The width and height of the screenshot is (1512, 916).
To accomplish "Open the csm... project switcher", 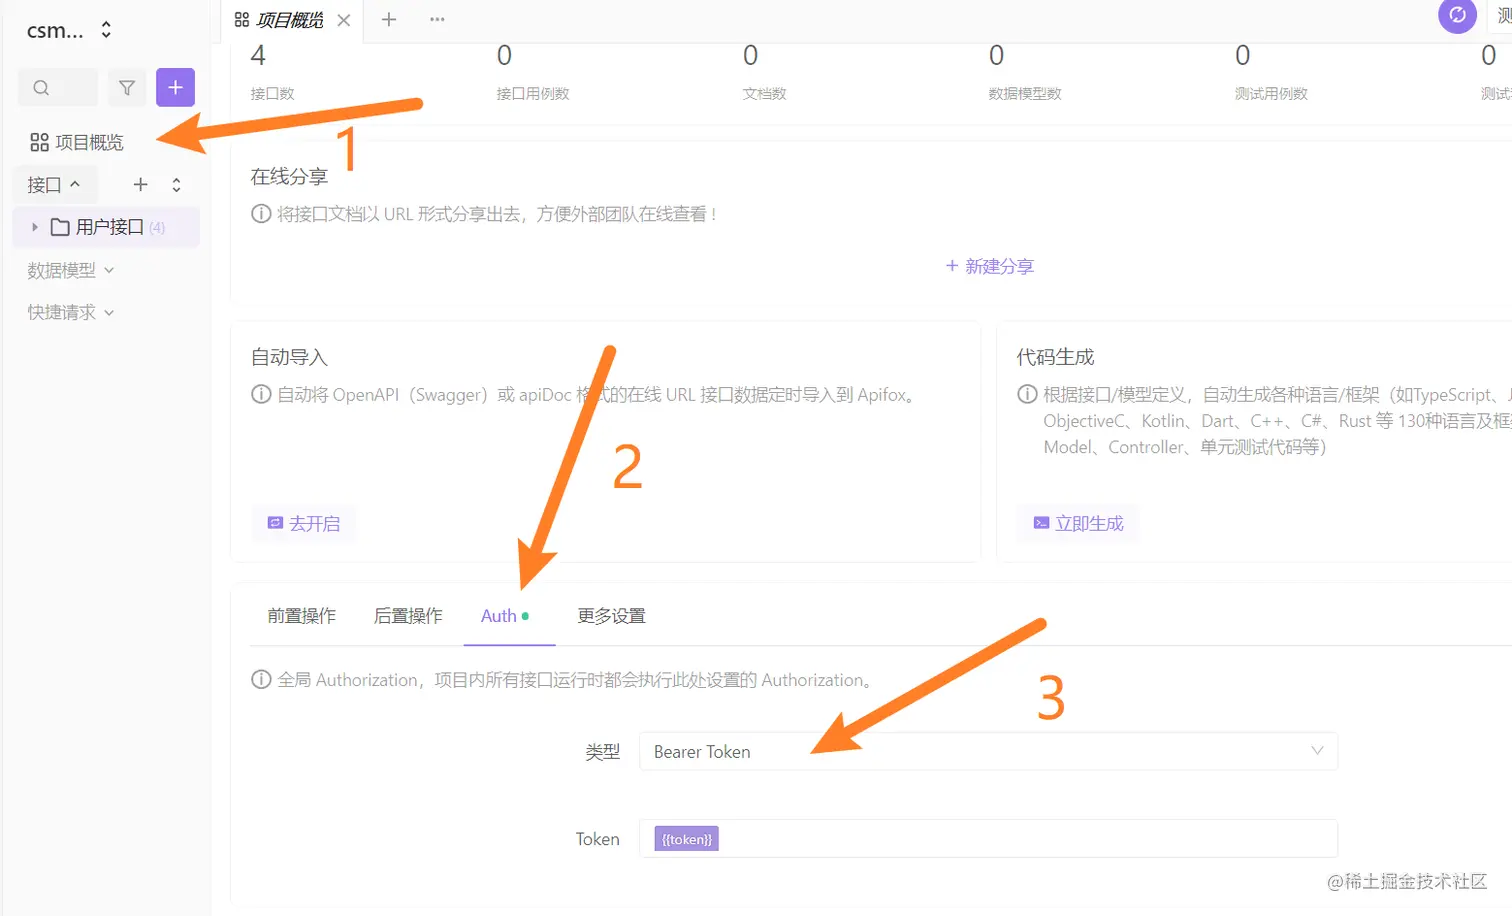I will tap(69, 31).
